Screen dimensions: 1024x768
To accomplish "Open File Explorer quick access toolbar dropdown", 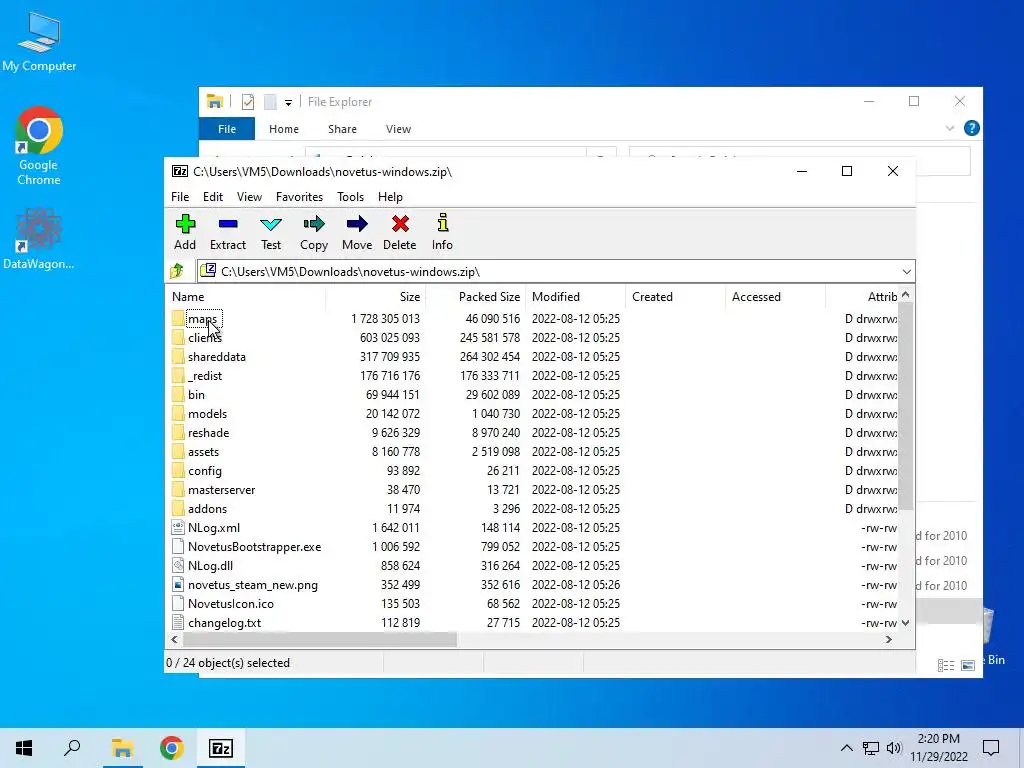I will click(x=288, y=103).
